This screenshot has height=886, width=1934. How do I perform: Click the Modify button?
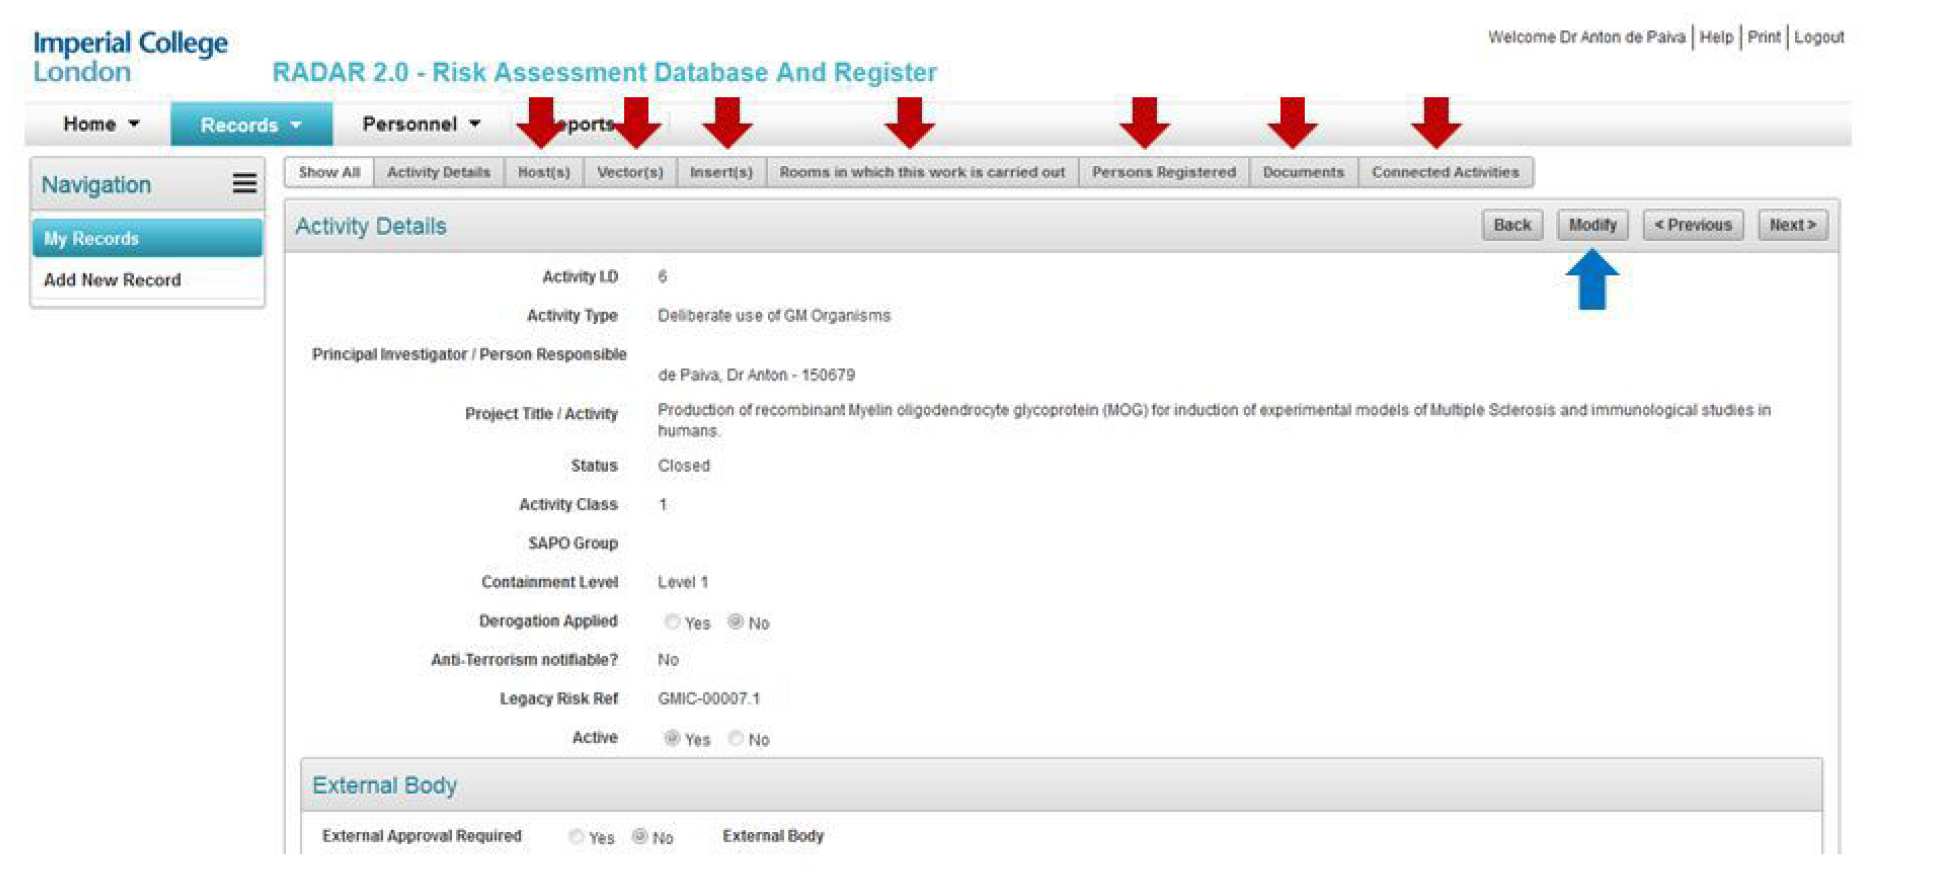click(x=1591, y=225)
